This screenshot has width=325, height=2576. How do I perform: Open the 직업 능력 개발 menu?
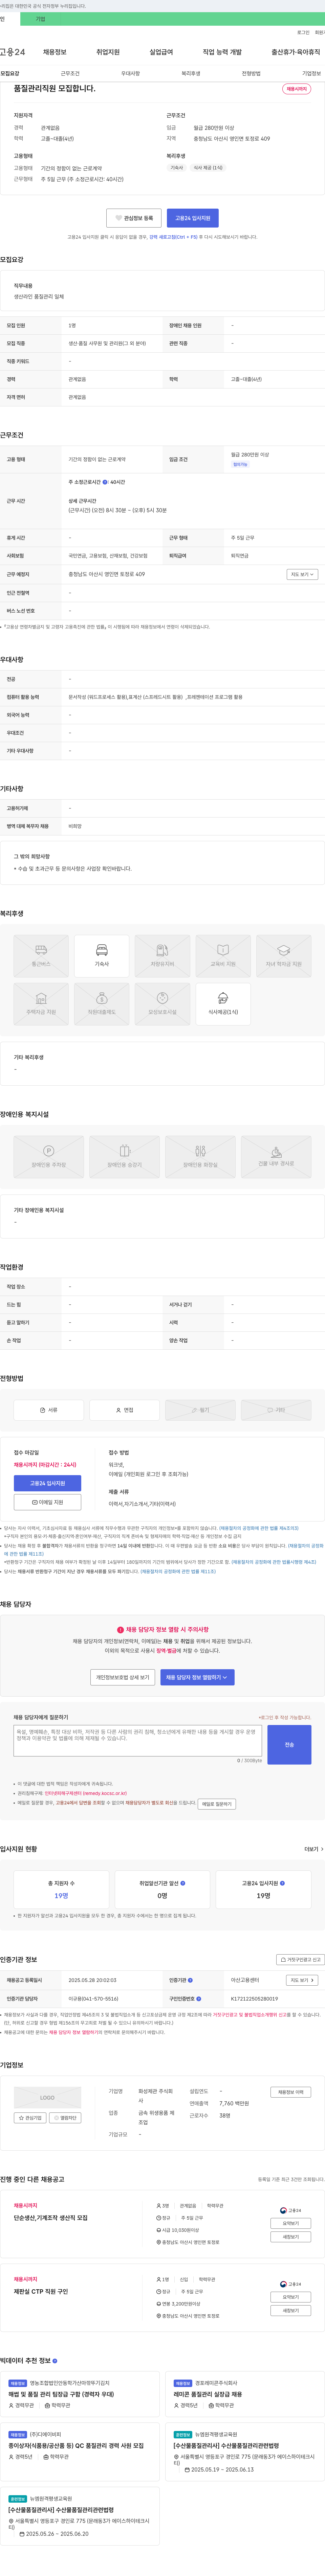(222, 52)
